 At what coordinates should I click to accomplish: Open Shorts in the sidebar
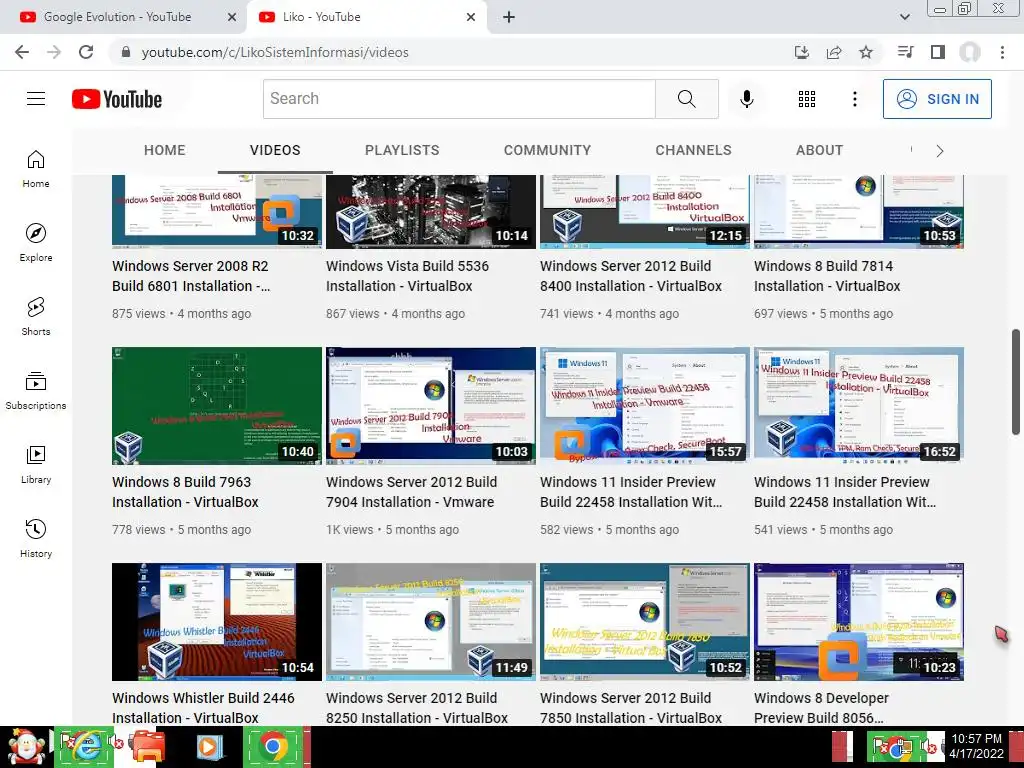click(x=36, y=317)
